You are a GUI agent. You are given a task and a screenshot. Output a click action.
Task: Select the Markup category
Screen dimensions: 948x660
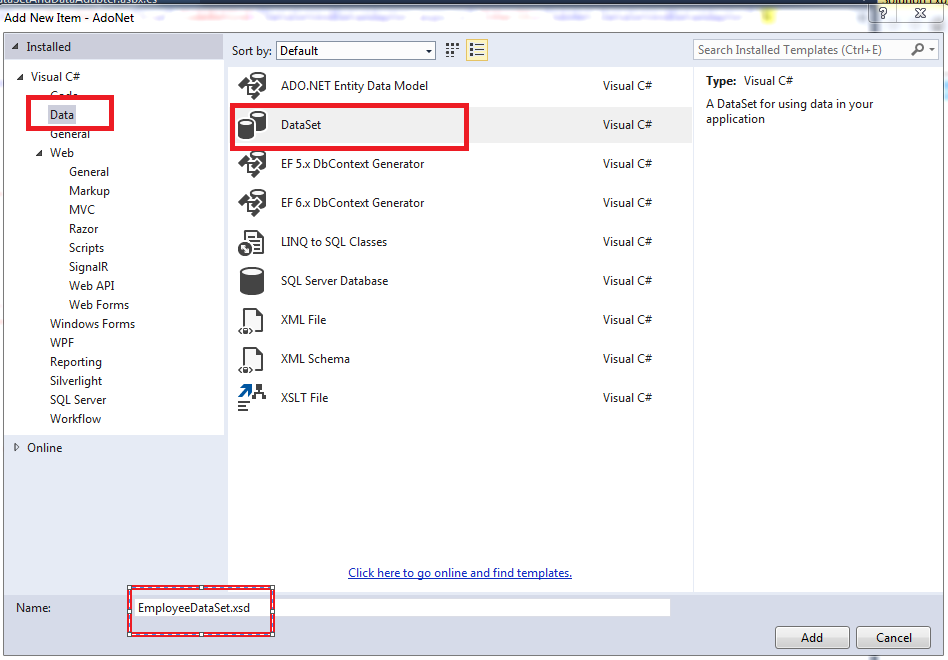(x=89, y=191)
